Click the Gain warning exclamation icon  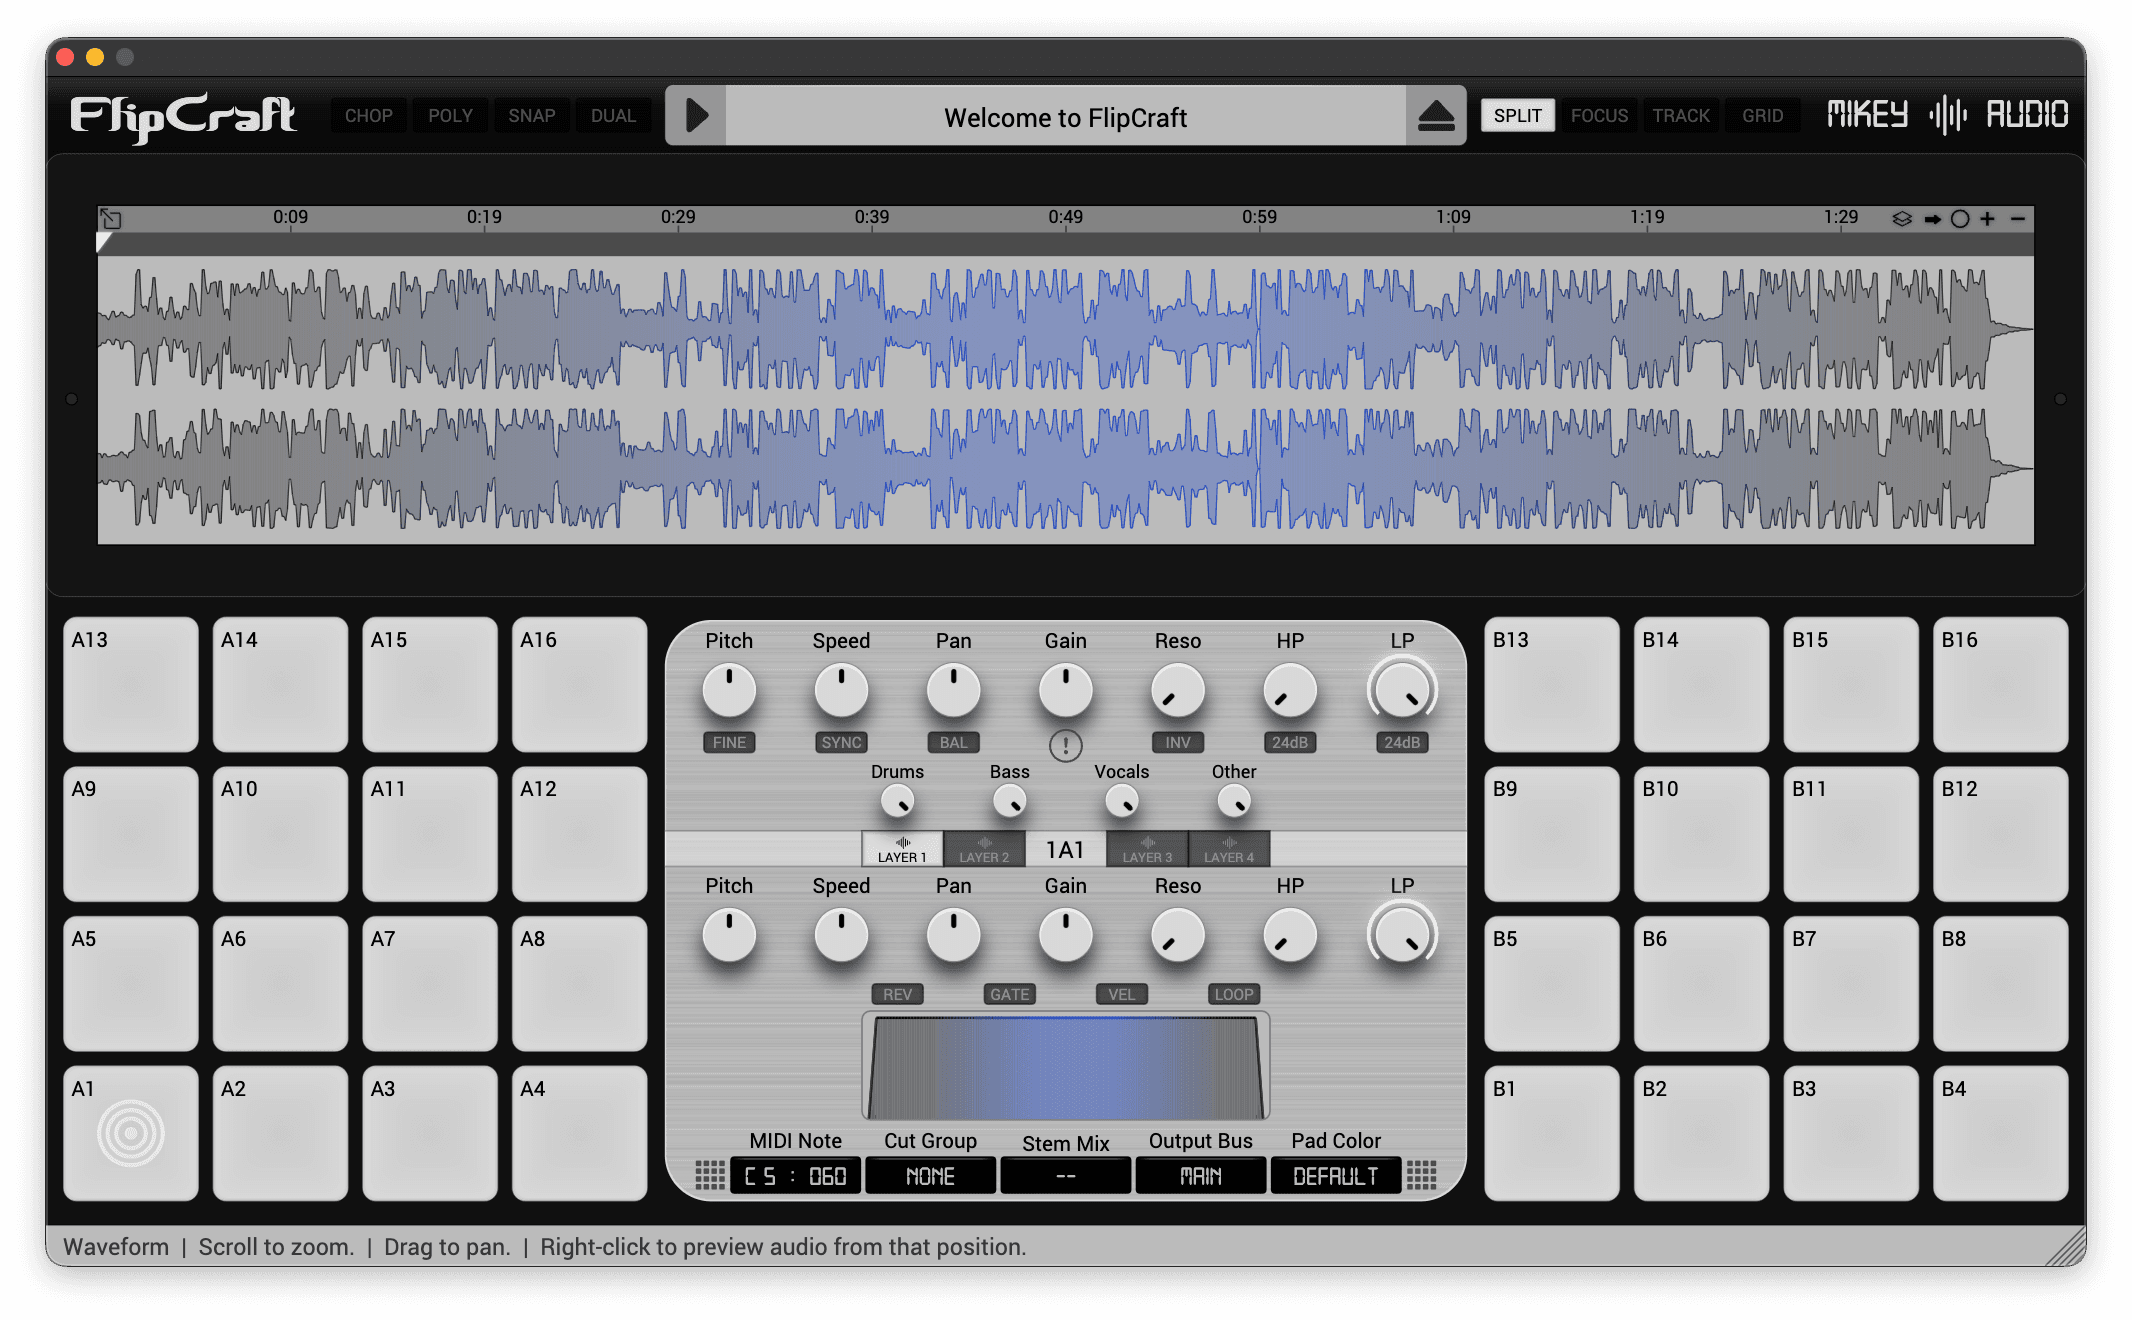click(1065, 745)
